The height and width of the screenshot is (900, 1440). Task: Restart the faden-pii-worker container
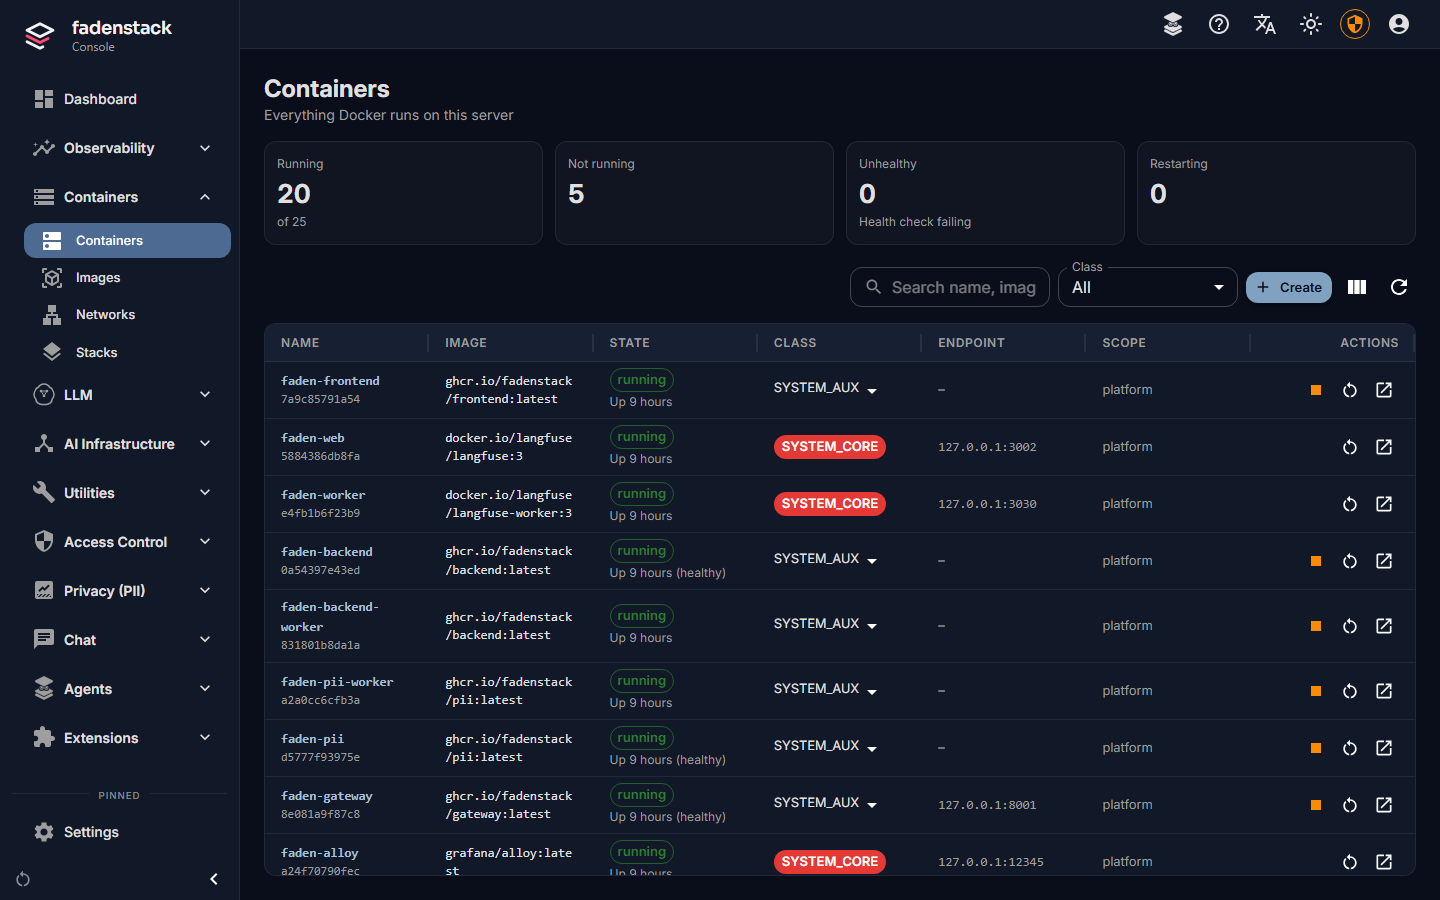(1350, 691)
